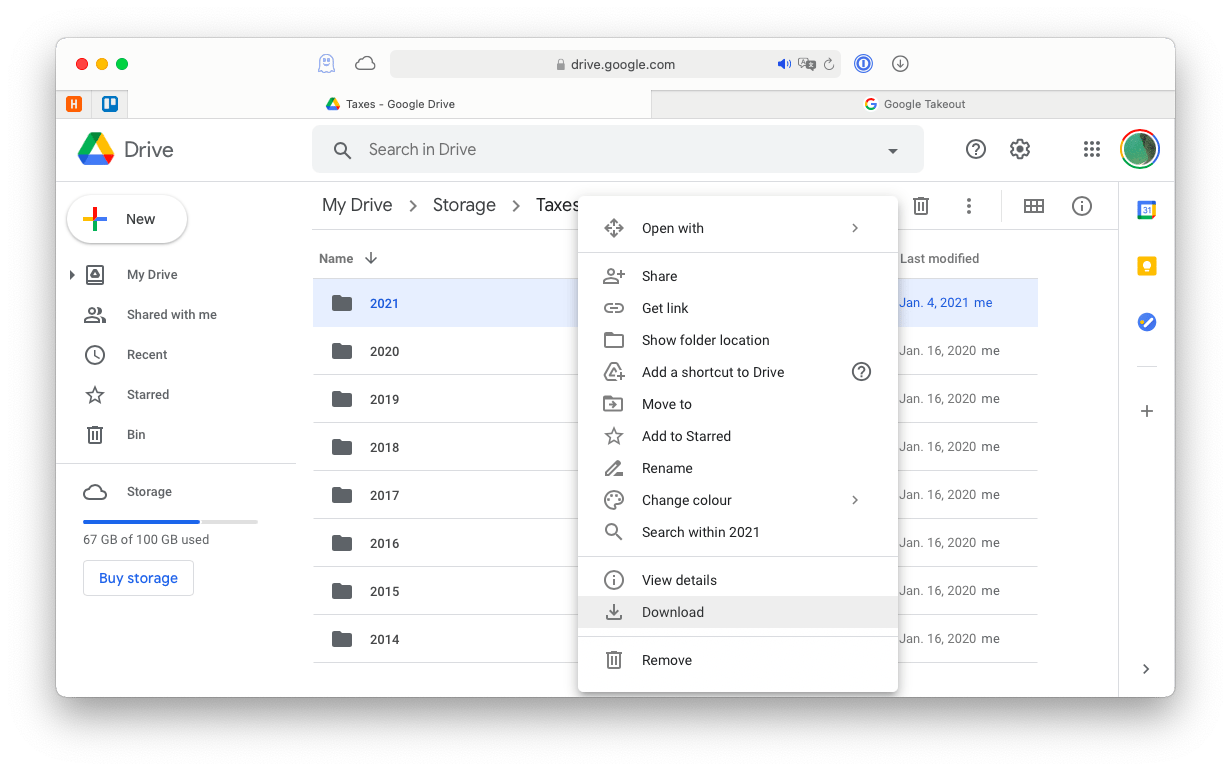Click the toolbar trash icon to remove the folder
Screen dimensions: 1231x771
[921, 205]
